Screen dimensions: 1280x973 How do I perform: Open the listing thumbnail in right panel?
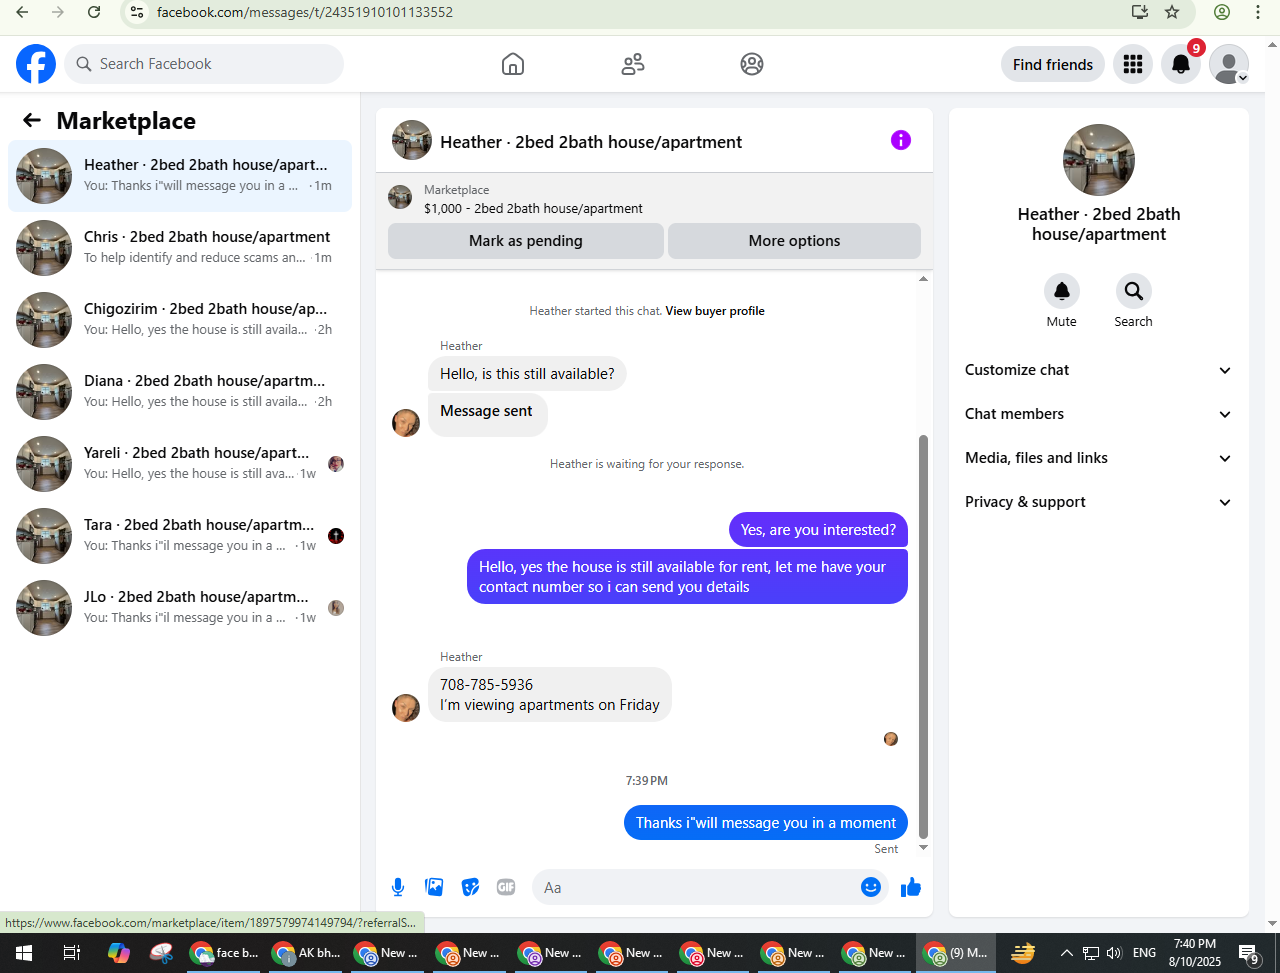(x=1099, y=160)
